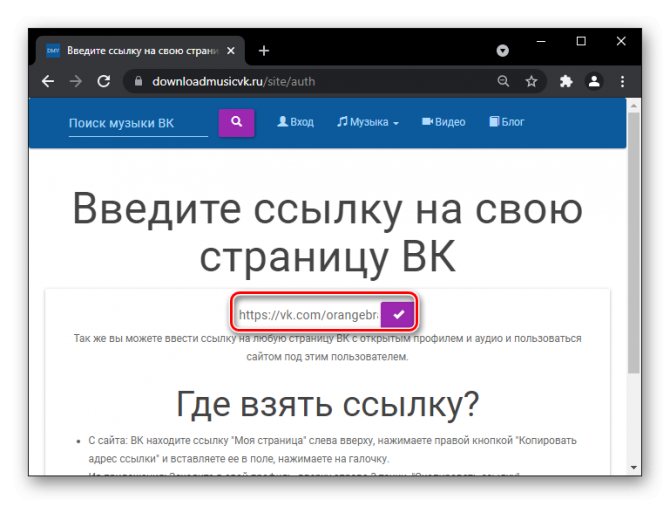Screen dimensions: 670x513
Task: Open the extensions puzzle icon
Action: pyautogui.click(x=566, y=81)
